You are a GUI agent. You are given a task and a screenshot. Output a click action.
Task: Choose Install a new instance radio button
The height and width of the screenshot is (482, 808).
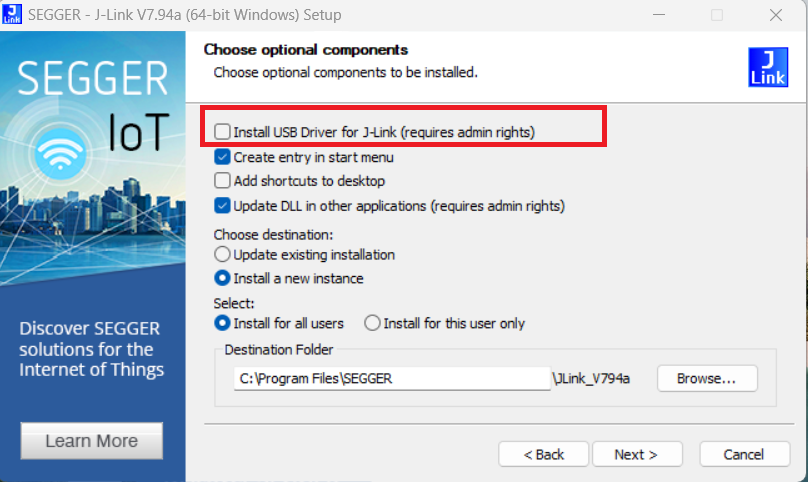point(222,278)
